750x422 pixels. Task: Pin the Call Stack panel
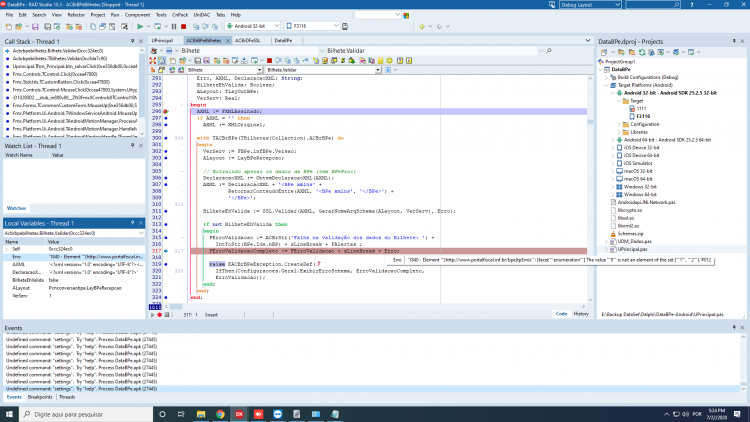point(132,42)
